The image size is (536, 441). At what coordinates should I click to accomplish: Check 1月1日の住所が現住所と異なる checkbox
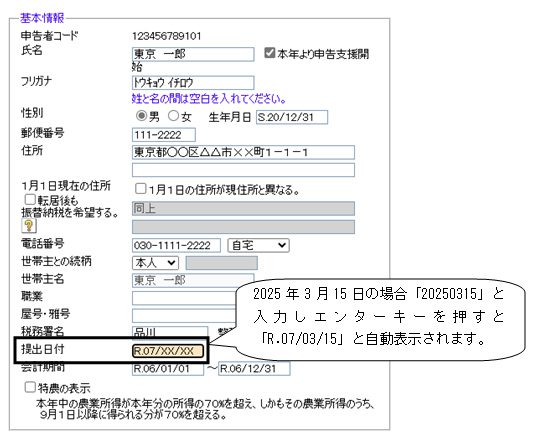coord(140,188)
